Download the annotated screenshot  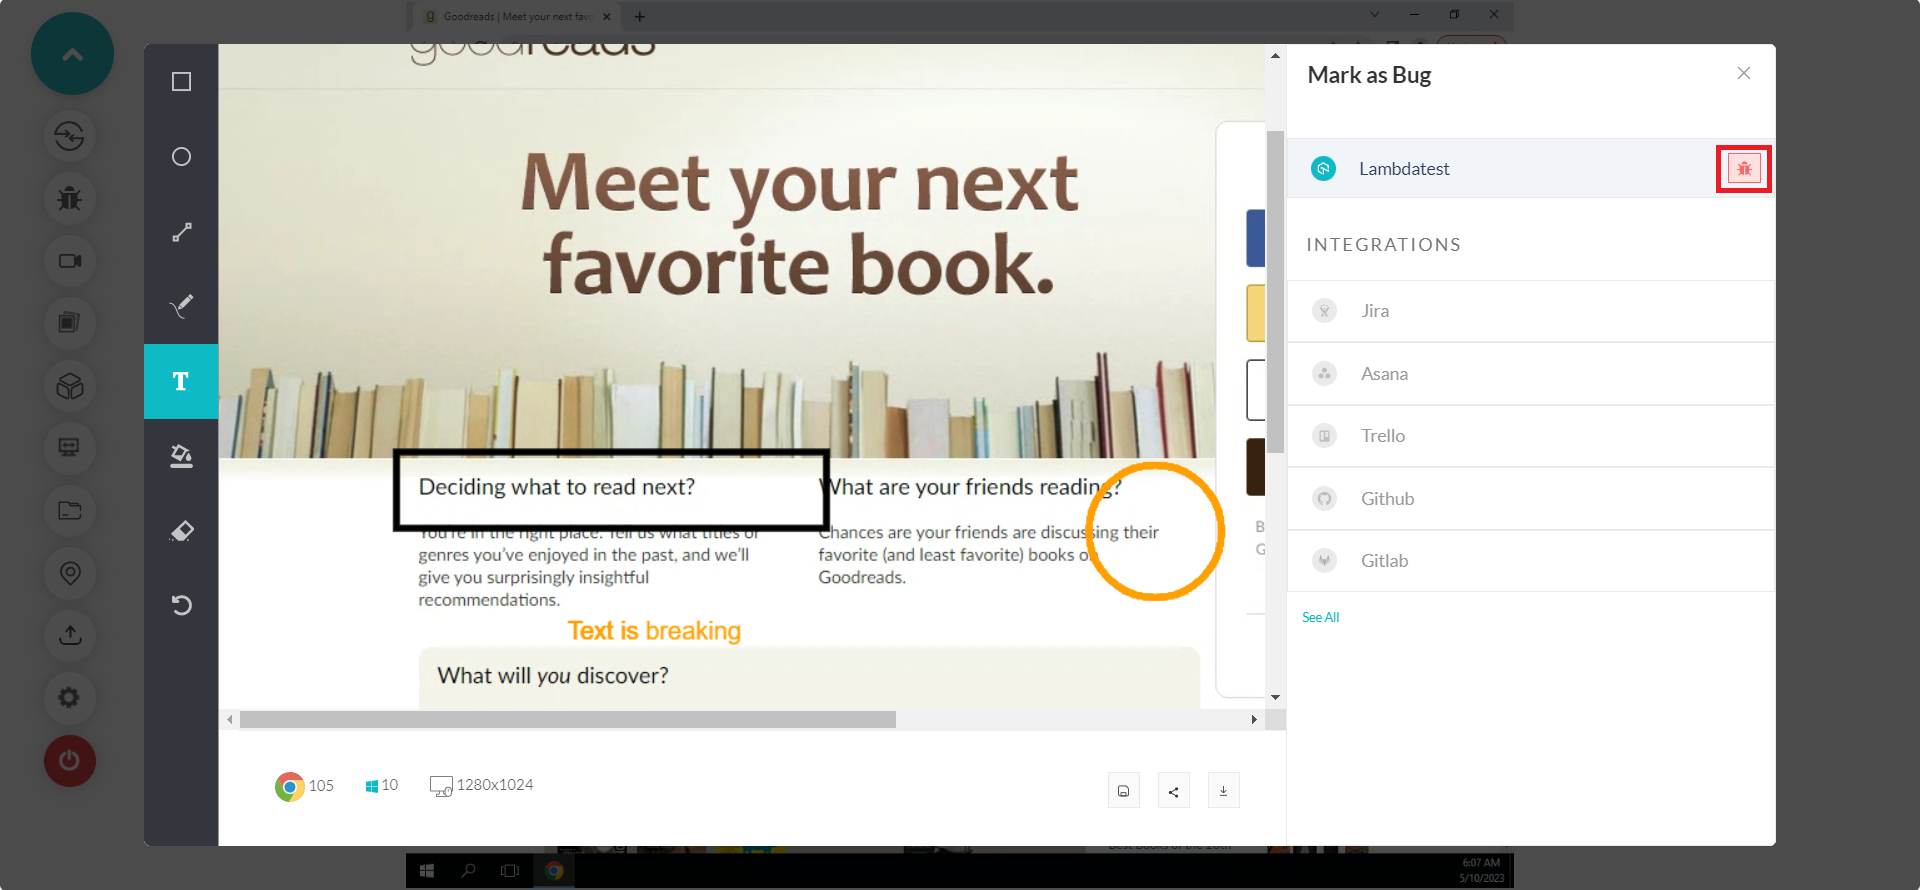(1223, 791)
